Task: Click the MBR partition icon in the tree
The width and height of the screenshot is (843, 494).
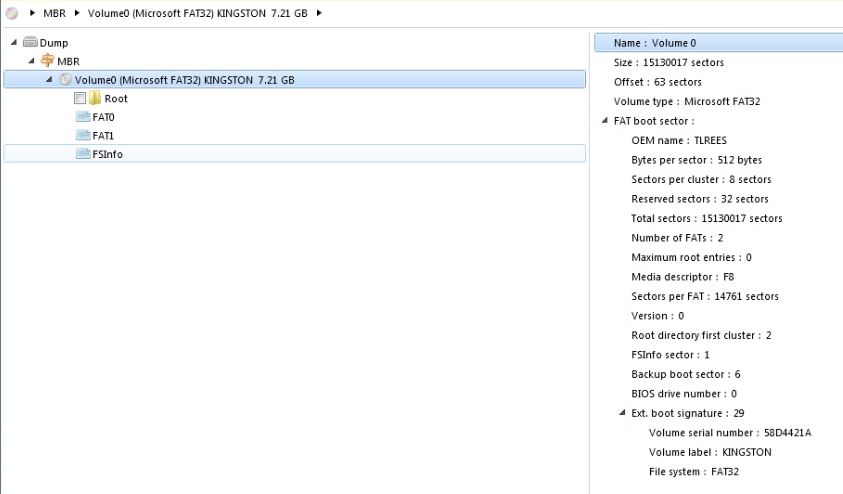Action: click(47, 61)
